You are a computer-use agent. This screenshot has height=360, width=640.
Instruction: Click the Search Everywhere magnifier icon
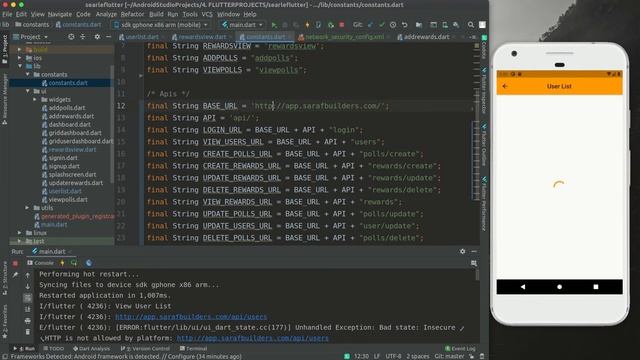[471, 25]
